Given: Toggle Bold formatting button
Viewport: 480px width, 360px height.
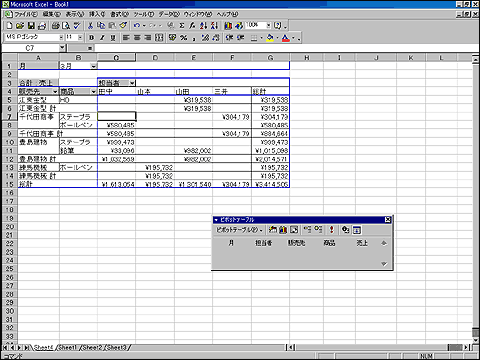Looking at the screenshot, I should [91, 38].
